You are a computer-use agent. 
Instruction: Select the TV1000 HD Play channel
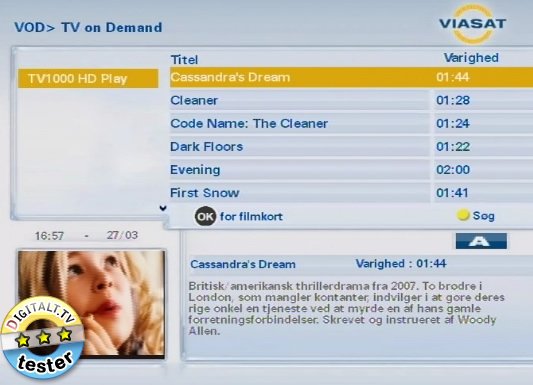coord(88,78)
